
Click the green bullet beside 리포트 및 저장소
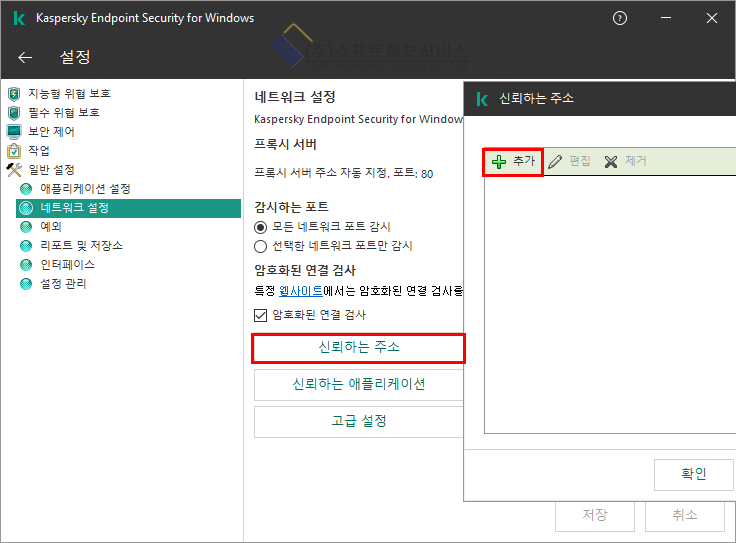[26, 245]
